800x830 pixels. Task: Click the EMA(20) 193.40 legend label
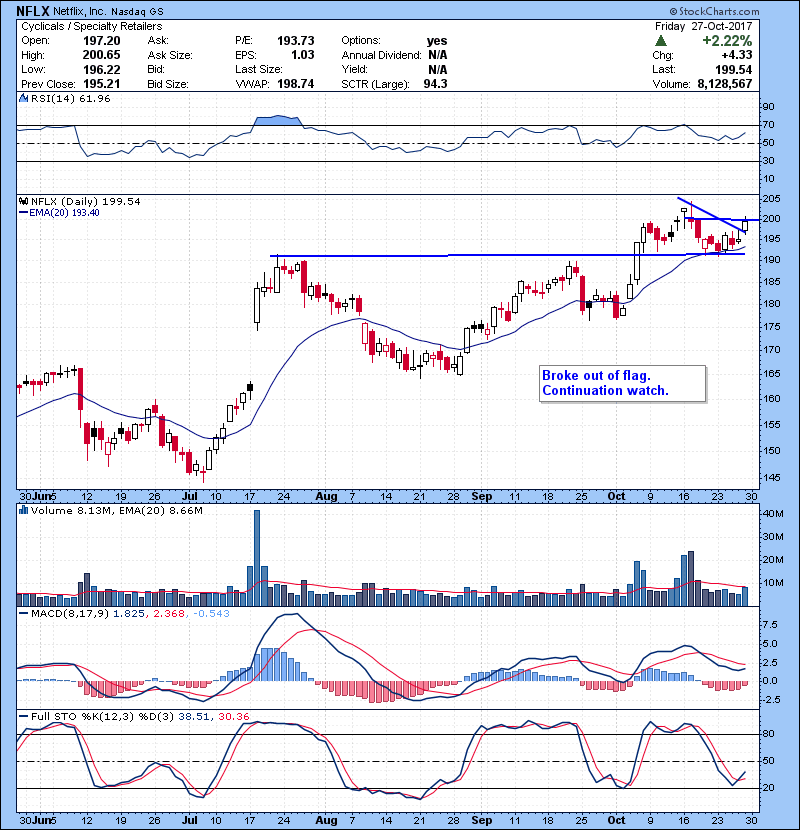click(64, 213)
